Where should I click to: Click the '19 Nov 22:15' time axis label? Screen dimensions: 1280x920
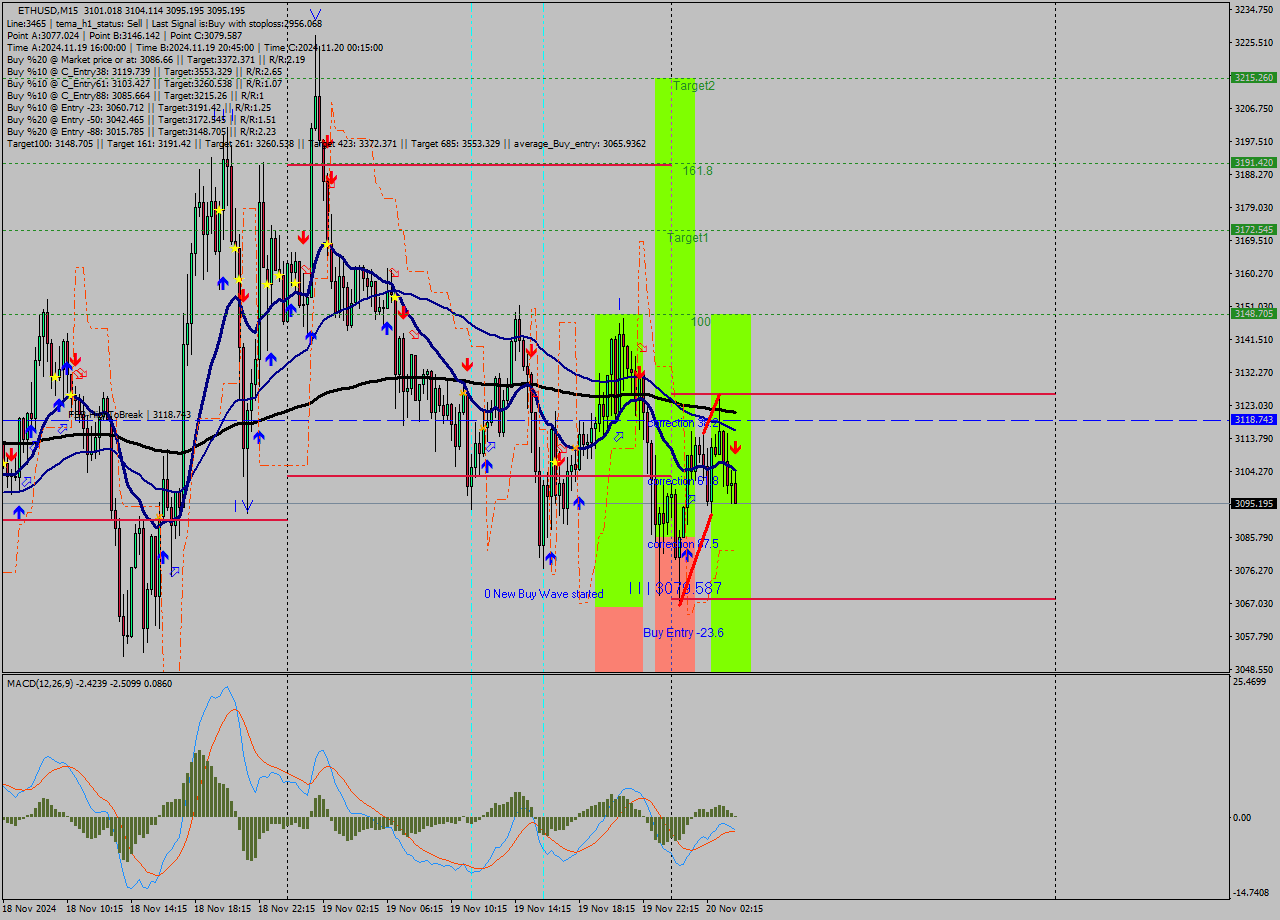tap(671, 909)
